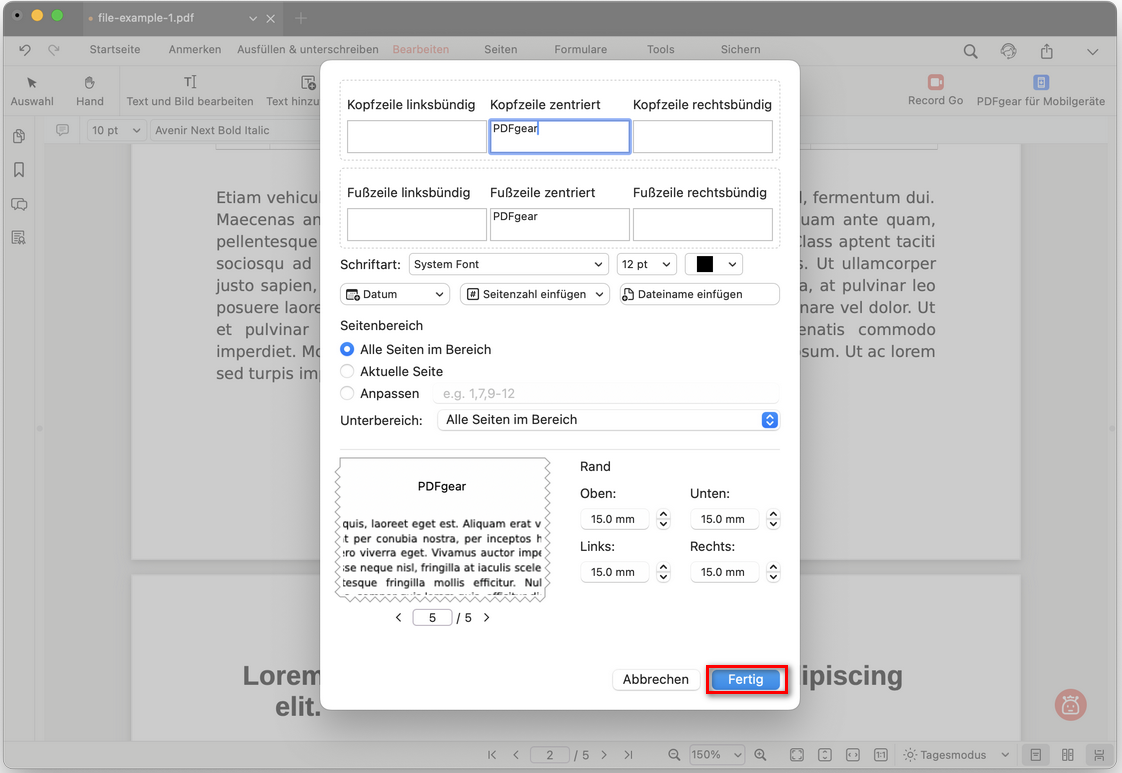Image resolution: width=1122 pixels, height=773 pixels.
Task: Select the Hand tool
Action: (x=89, y=83)
